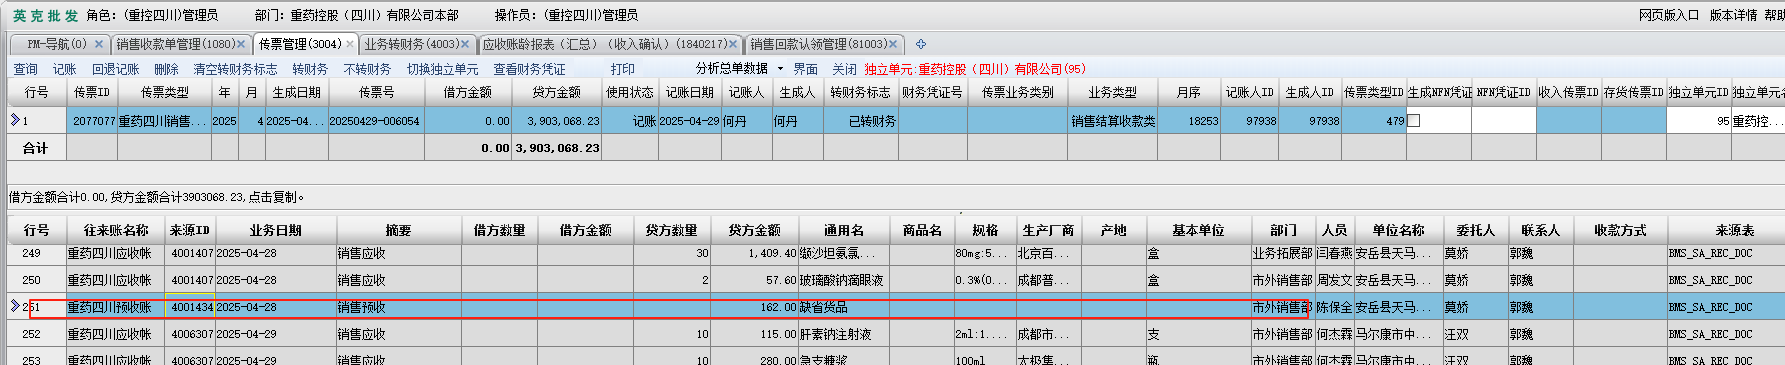Close the 业务转财务(4003) tab
1785x365 pixels.
coord(466,44)
